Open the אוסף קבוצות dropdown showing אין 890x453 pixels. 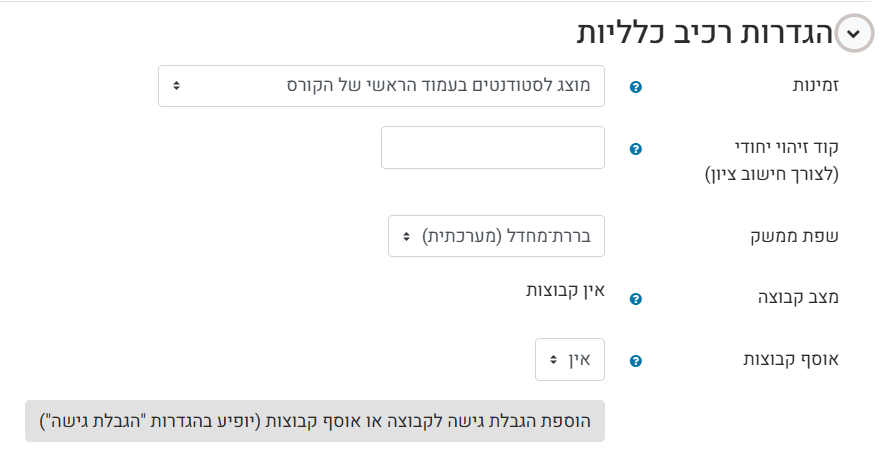pos(570,359)
